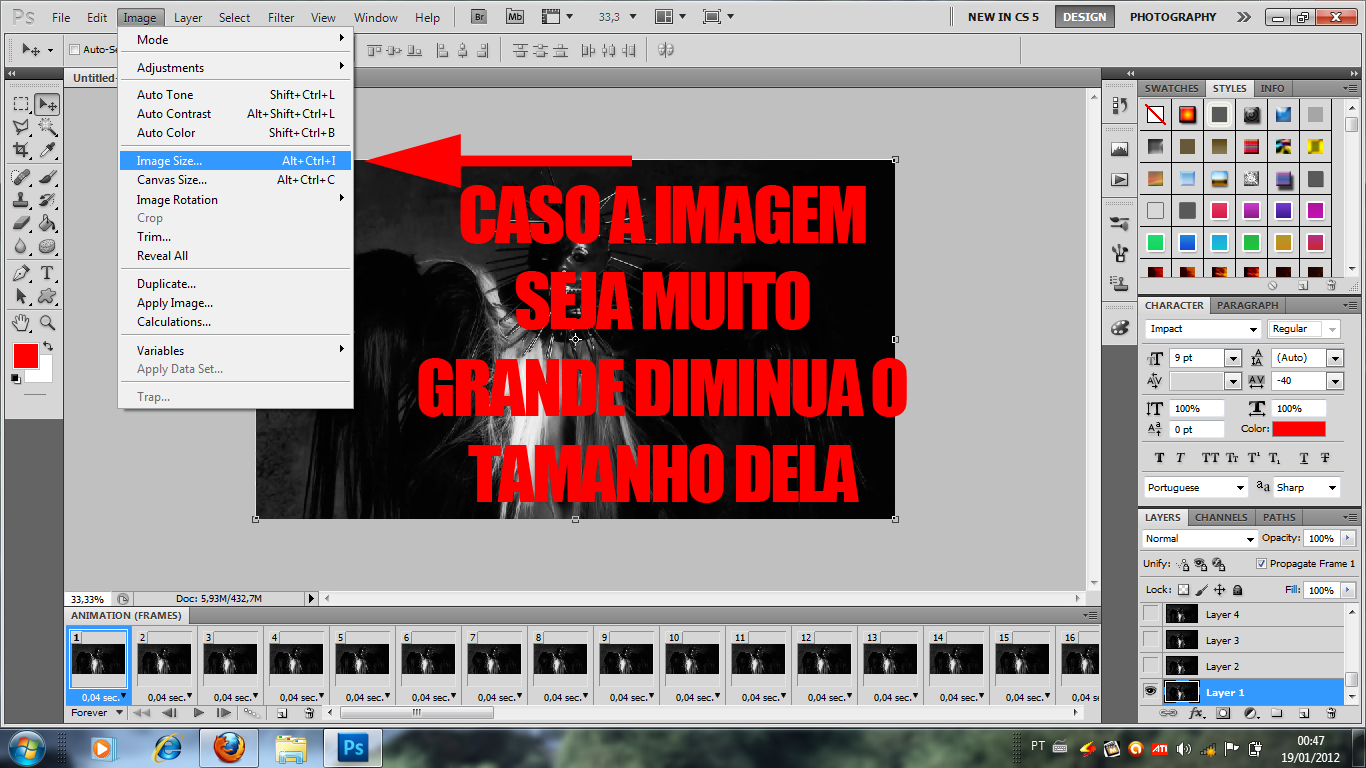Screen dimensions: 1366x768
Task: Select the Path Selection tool
Action: [x=21, y=296]
